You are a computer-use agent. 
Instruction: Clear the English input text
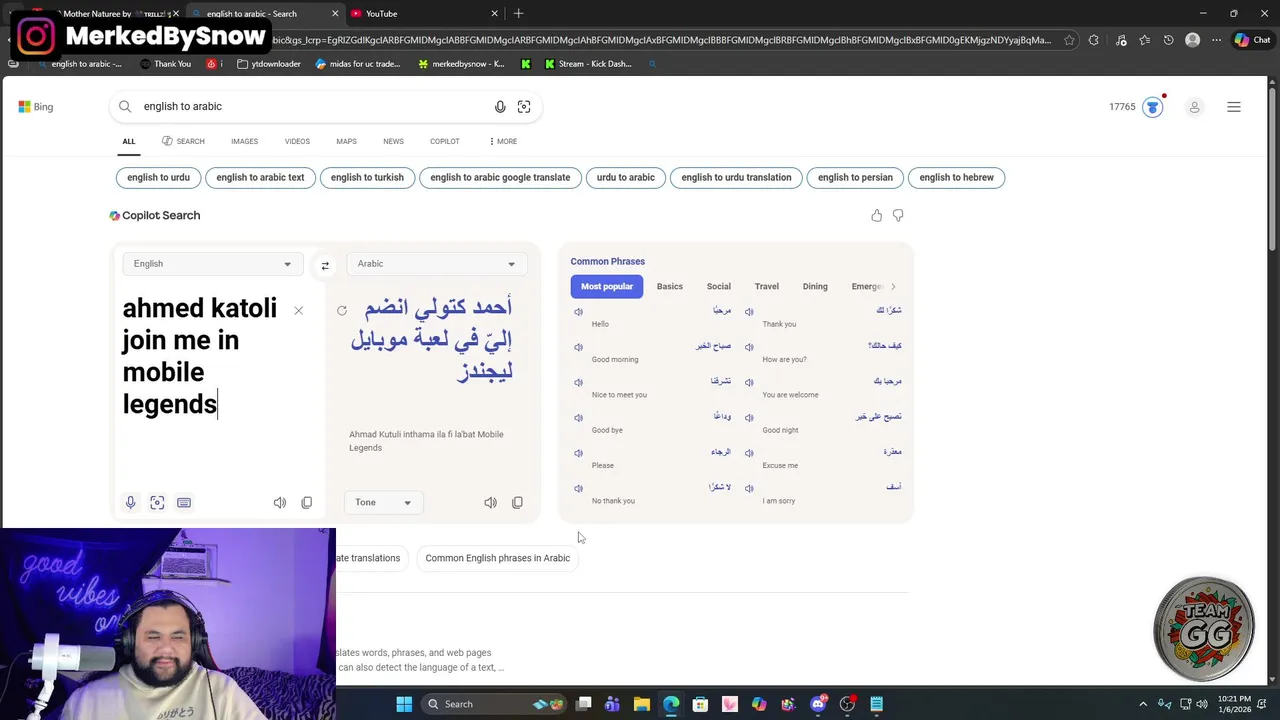(x=298, y=311)
